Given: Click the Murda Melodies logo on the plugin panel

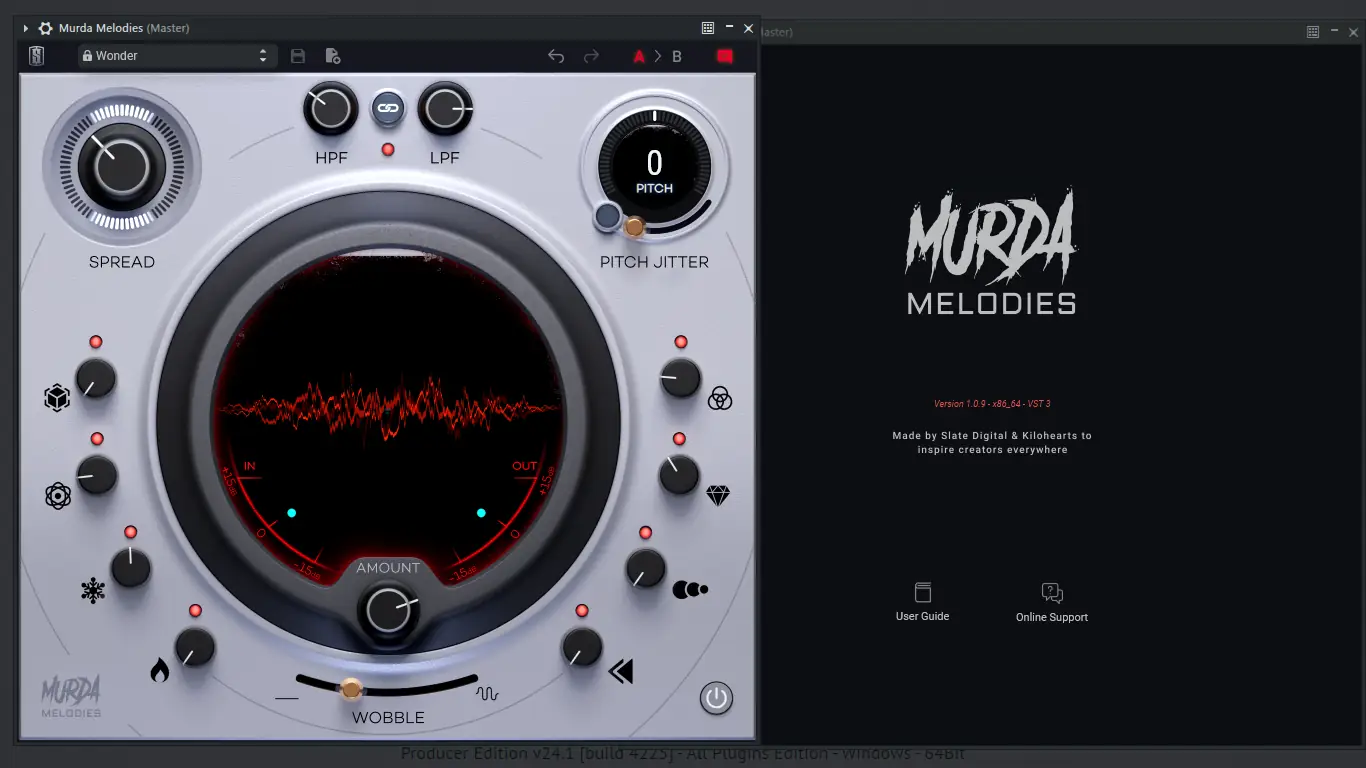Looking at the screenshot, I should (71, 696).
